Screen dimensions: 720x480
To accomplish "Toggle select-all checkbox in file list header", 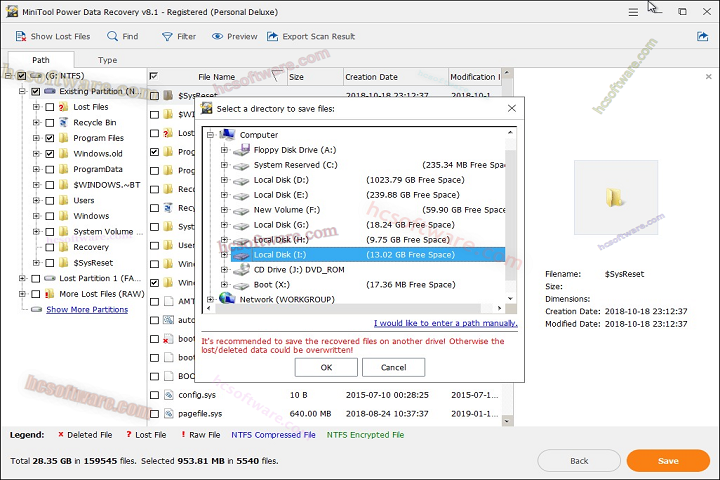I will click(x=154, y=76).
